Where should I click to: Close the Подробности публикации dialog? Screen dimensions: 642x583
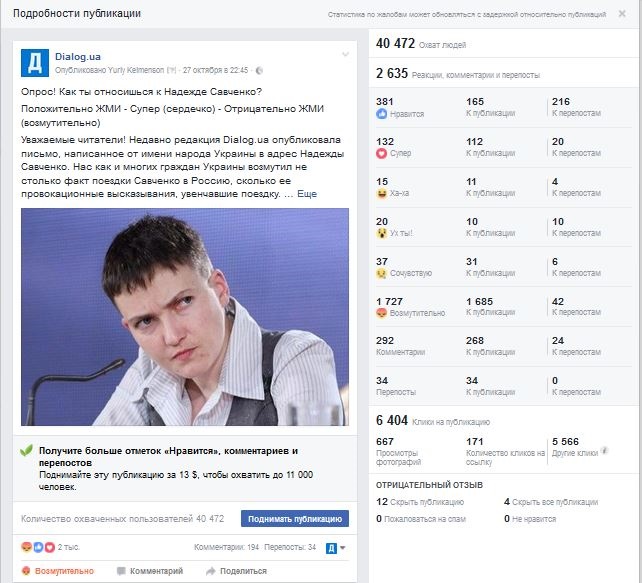coord(622,14)
